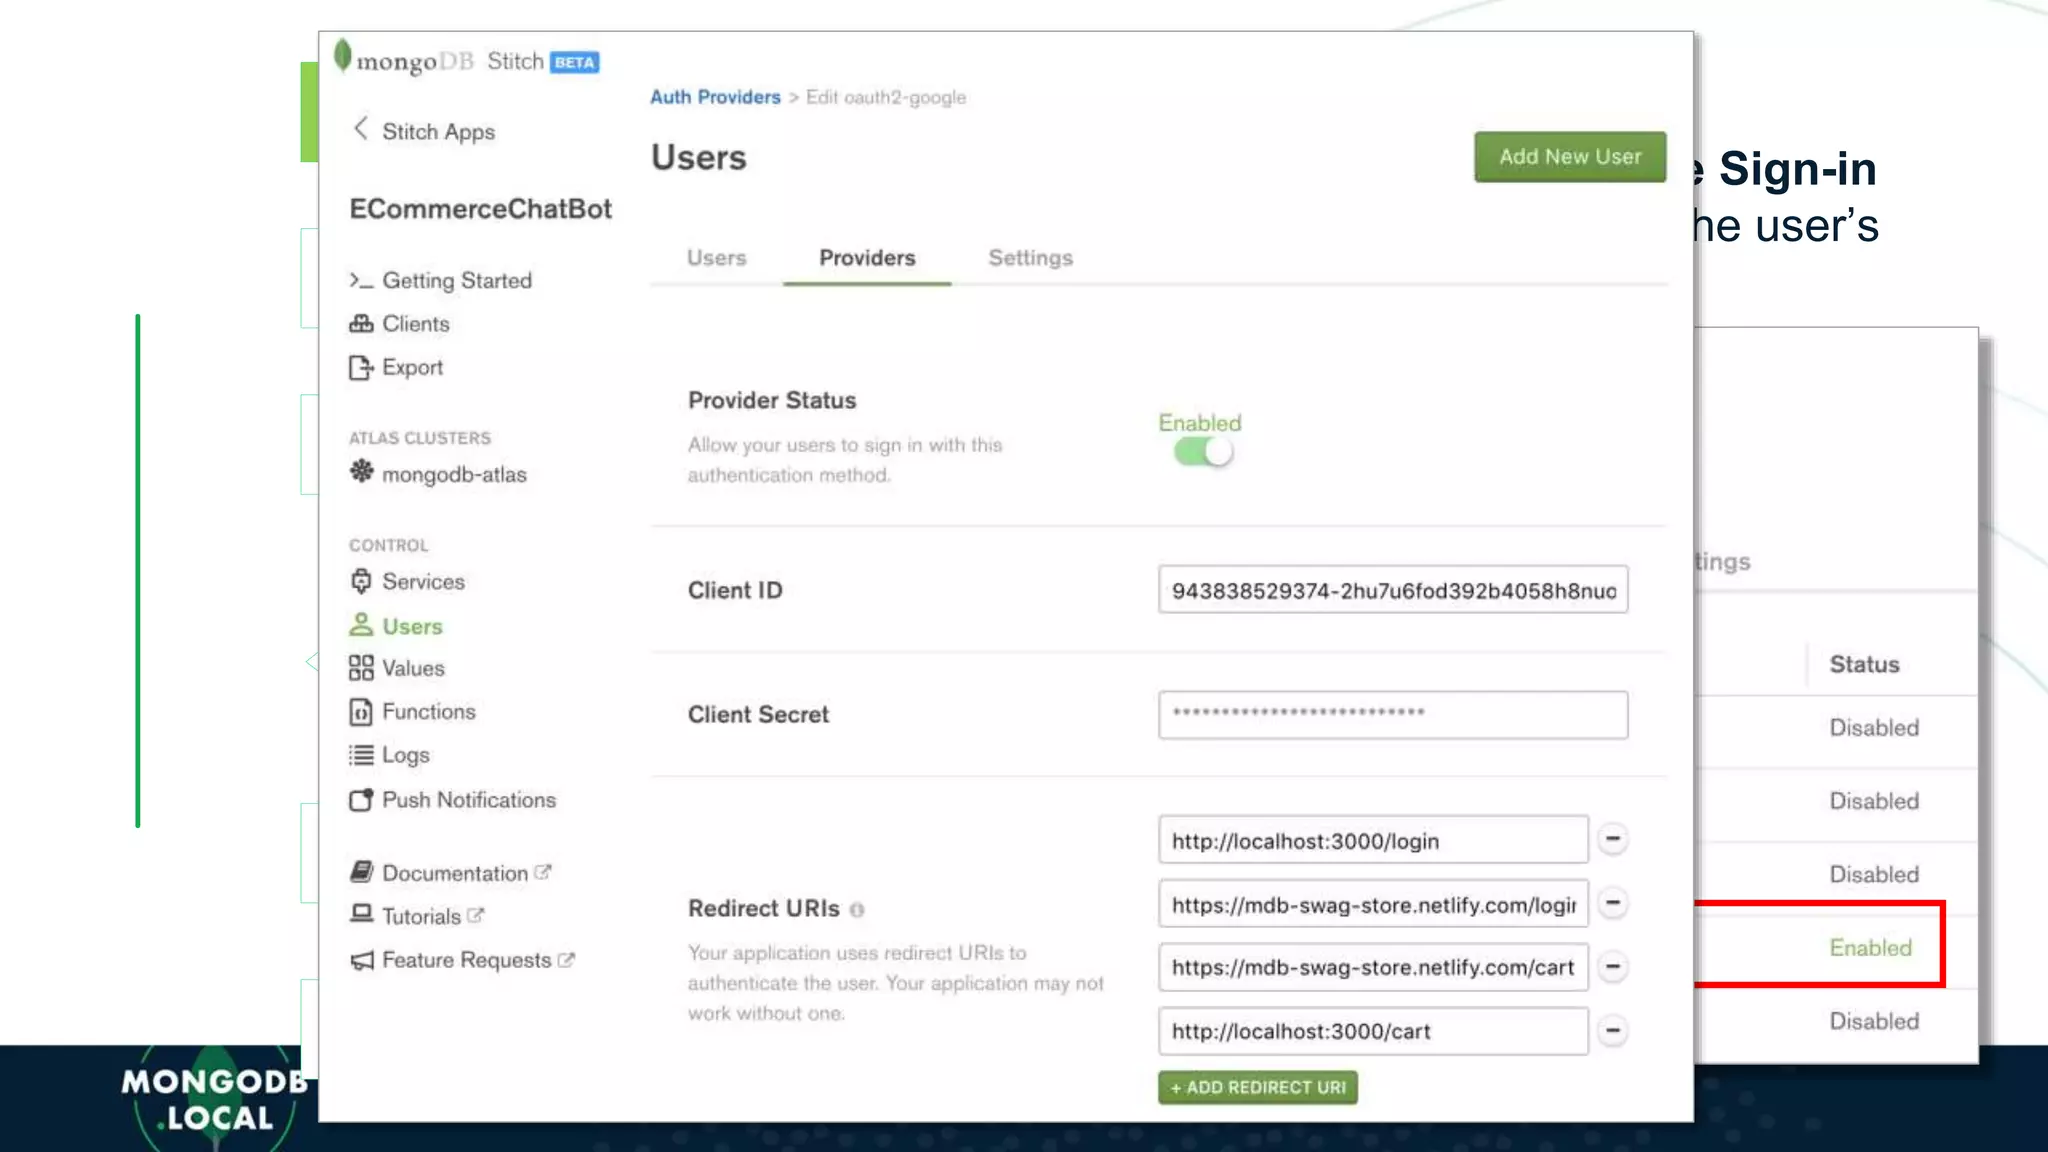The image size is (2048, 1152).
Task: Remove the http://localhost:3000/login redirect URI
Action: tap(1613, 839)
